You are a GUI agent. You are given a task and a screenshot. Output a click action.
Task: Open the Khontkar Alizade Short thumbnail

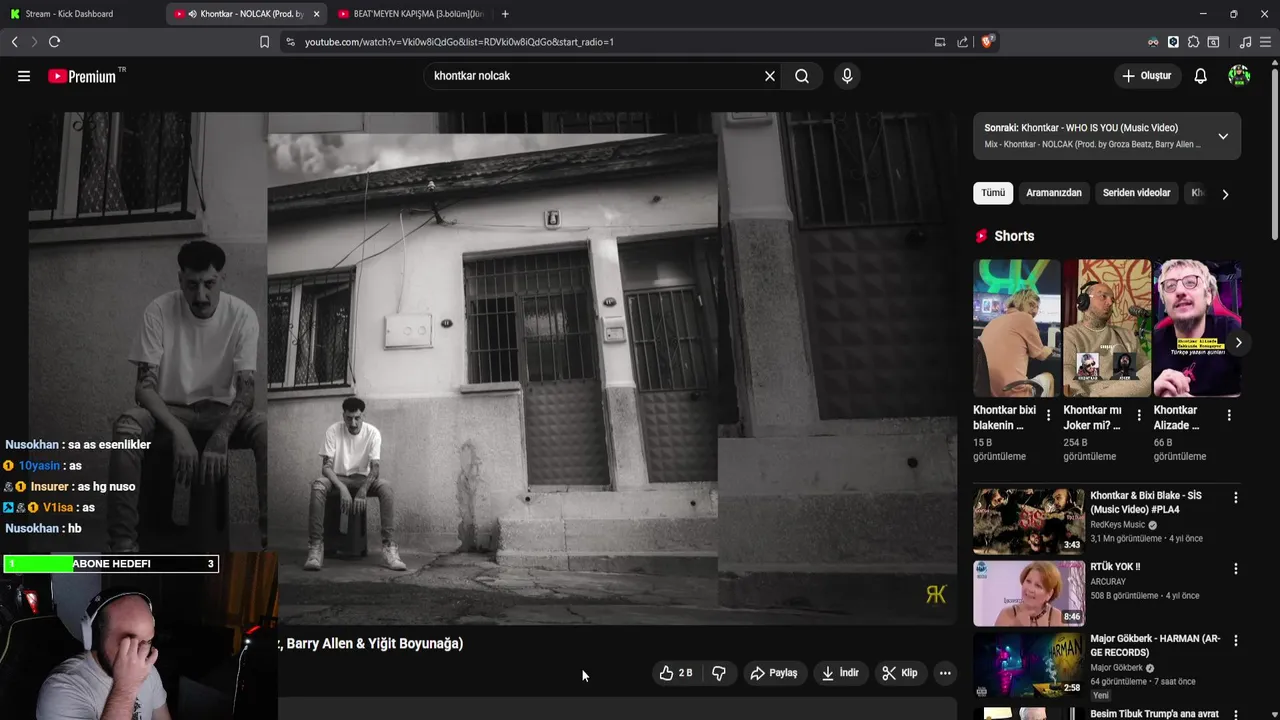tap(1197, 328)
